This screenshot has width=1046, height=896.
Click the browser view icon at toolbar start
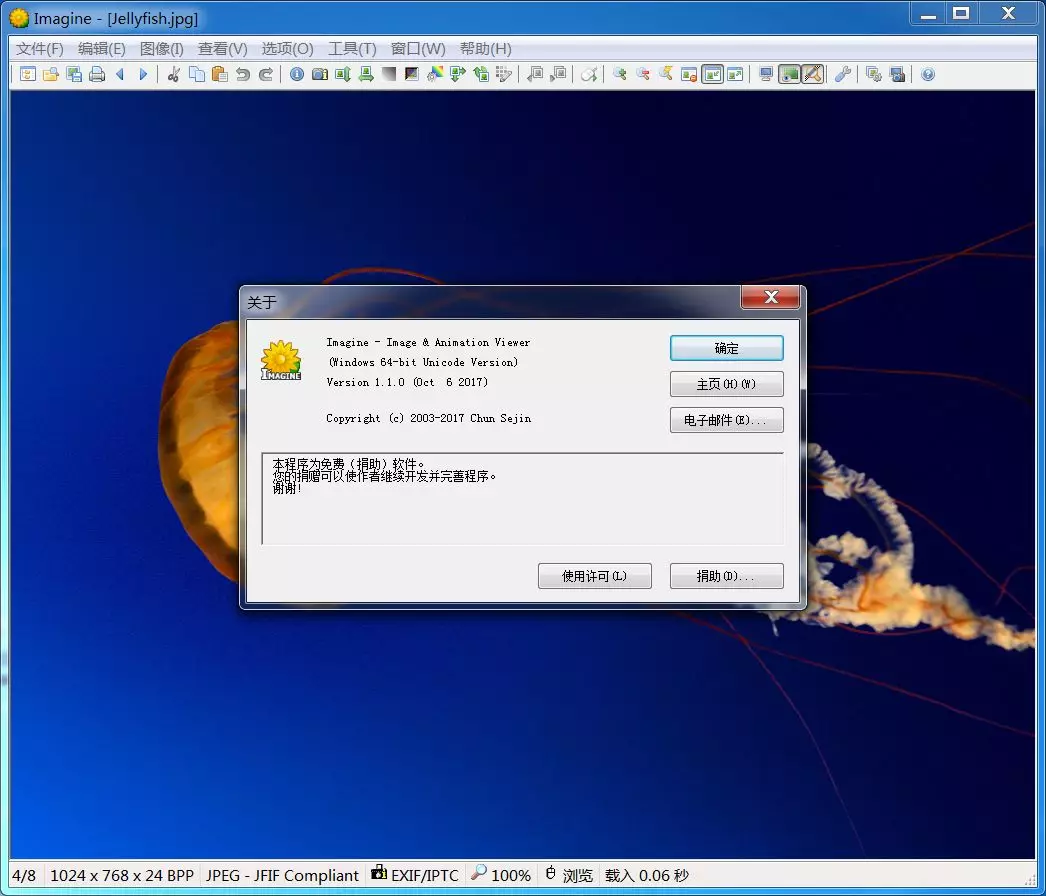pos(27,74)
